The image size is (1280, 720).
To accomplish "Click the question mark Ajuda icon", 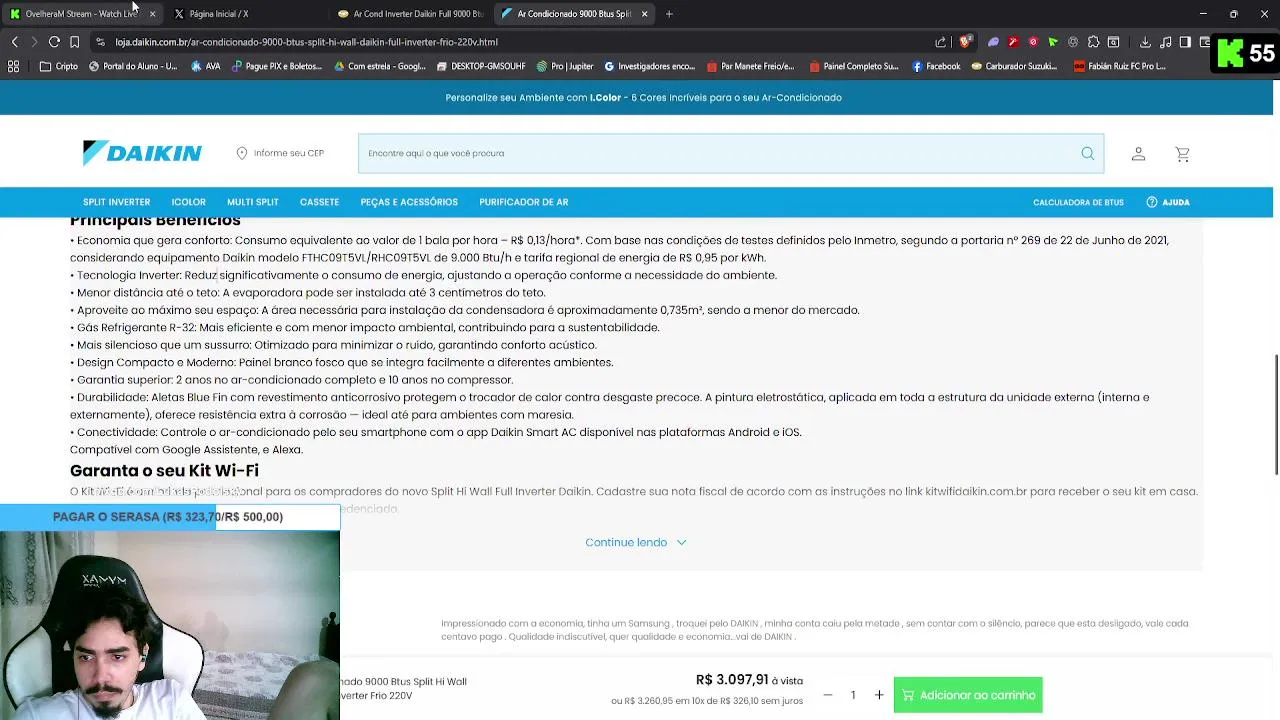I will point(1152,202).
